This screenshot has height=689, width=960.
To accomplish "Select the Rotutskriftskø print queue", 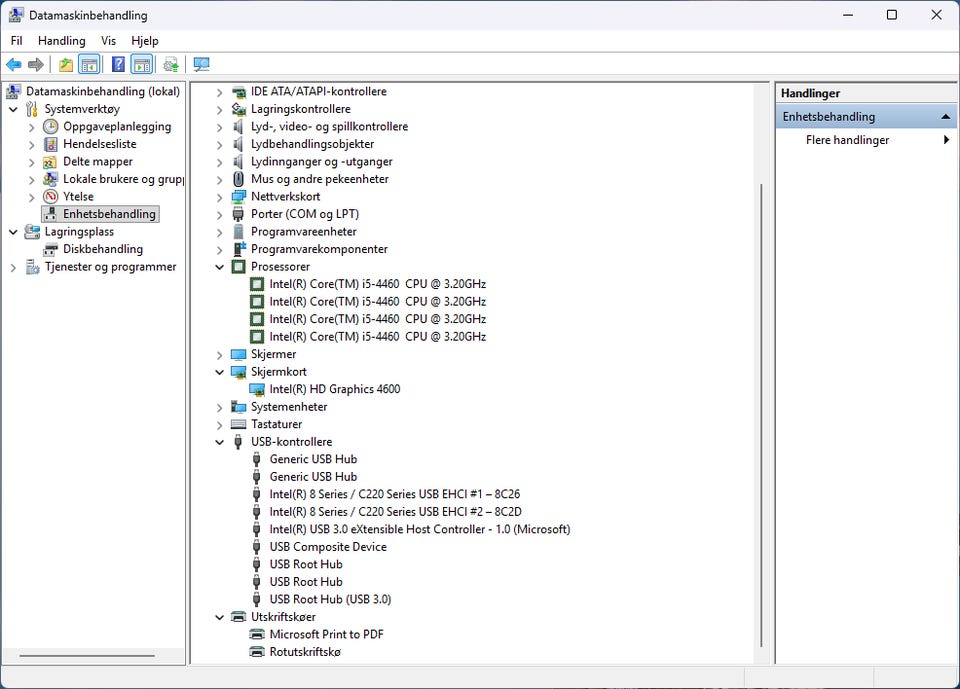I will click(305, 652).
